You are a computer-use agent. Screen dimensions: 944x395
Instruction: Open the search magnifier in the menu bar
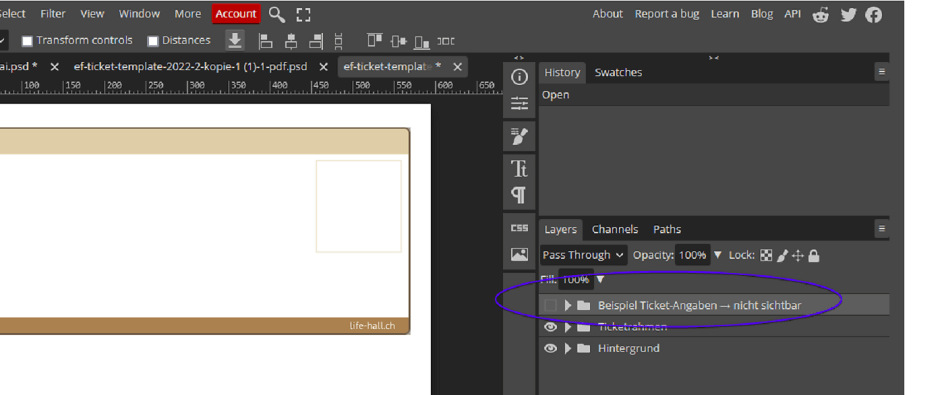pos(276,14)
